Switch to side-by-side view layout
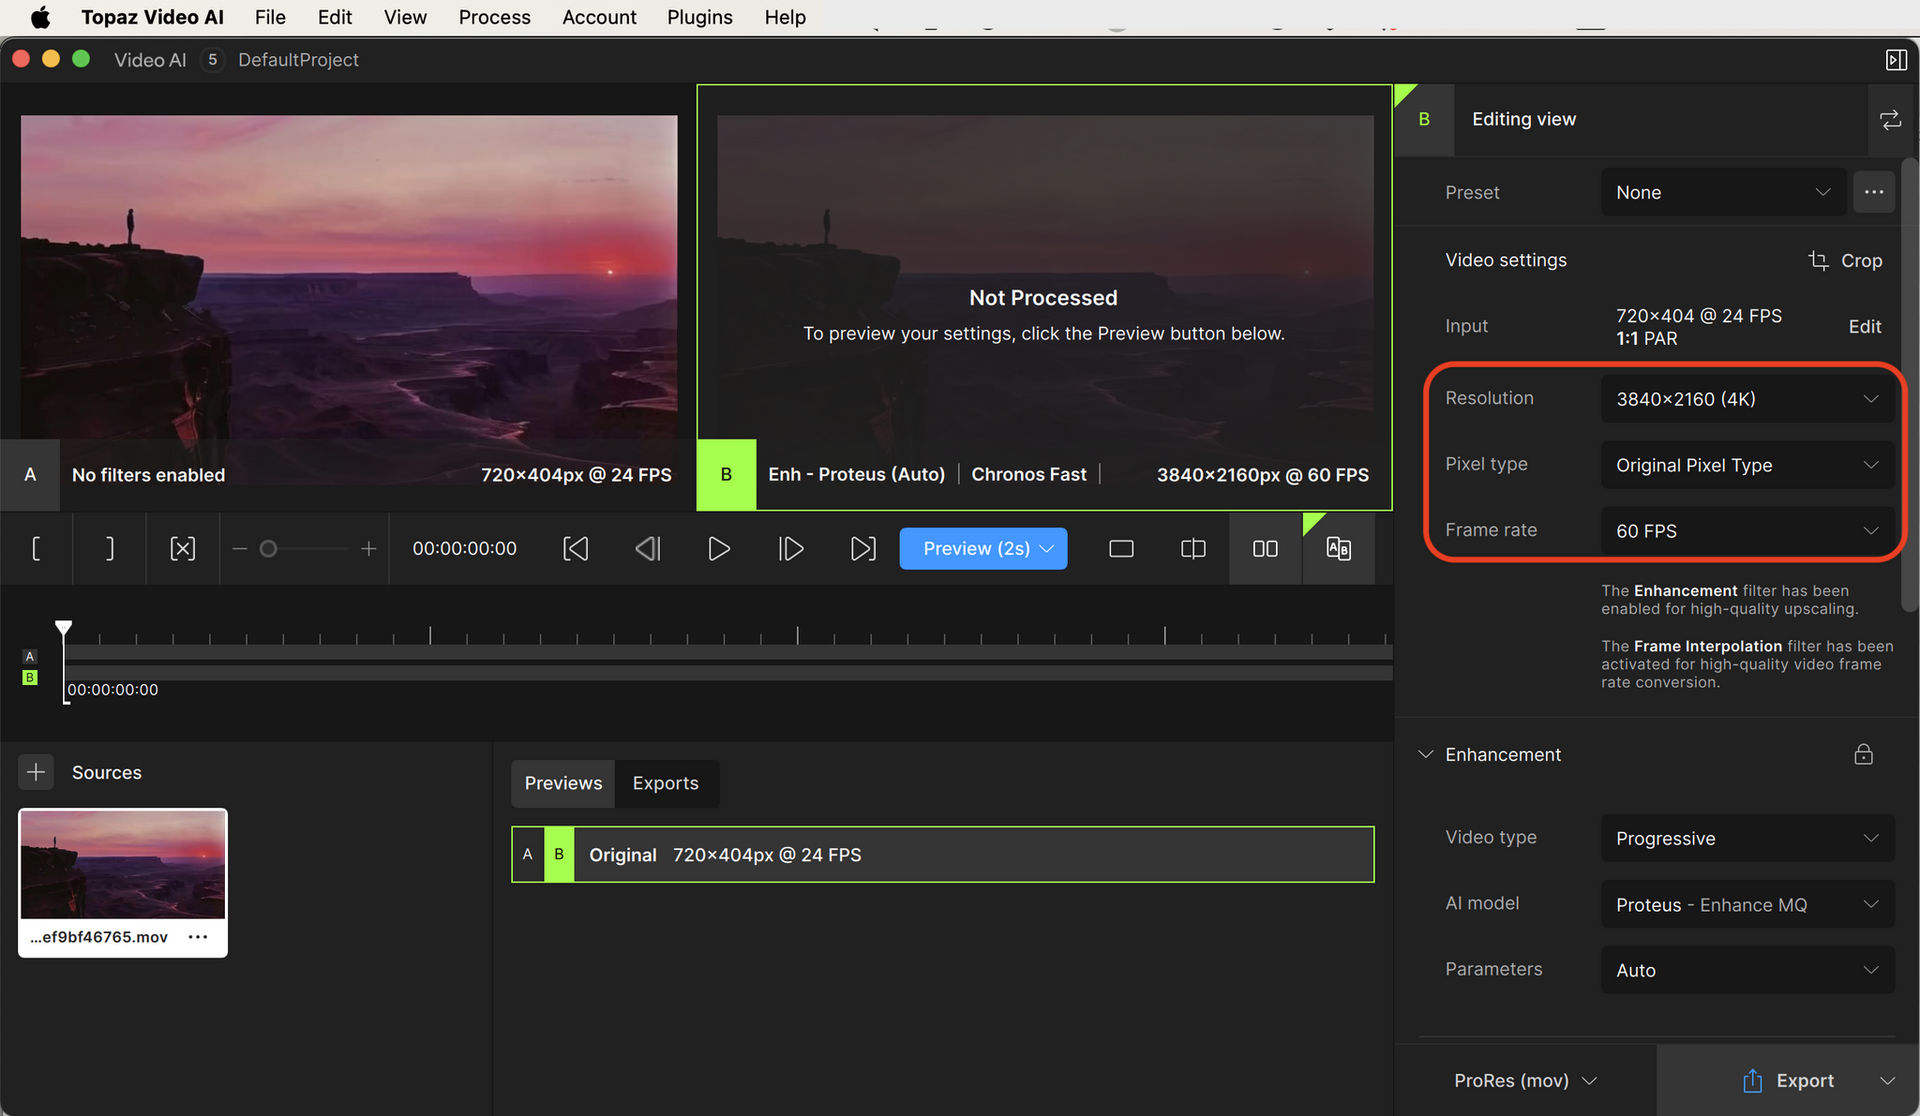 click(x=1265, y=548)
